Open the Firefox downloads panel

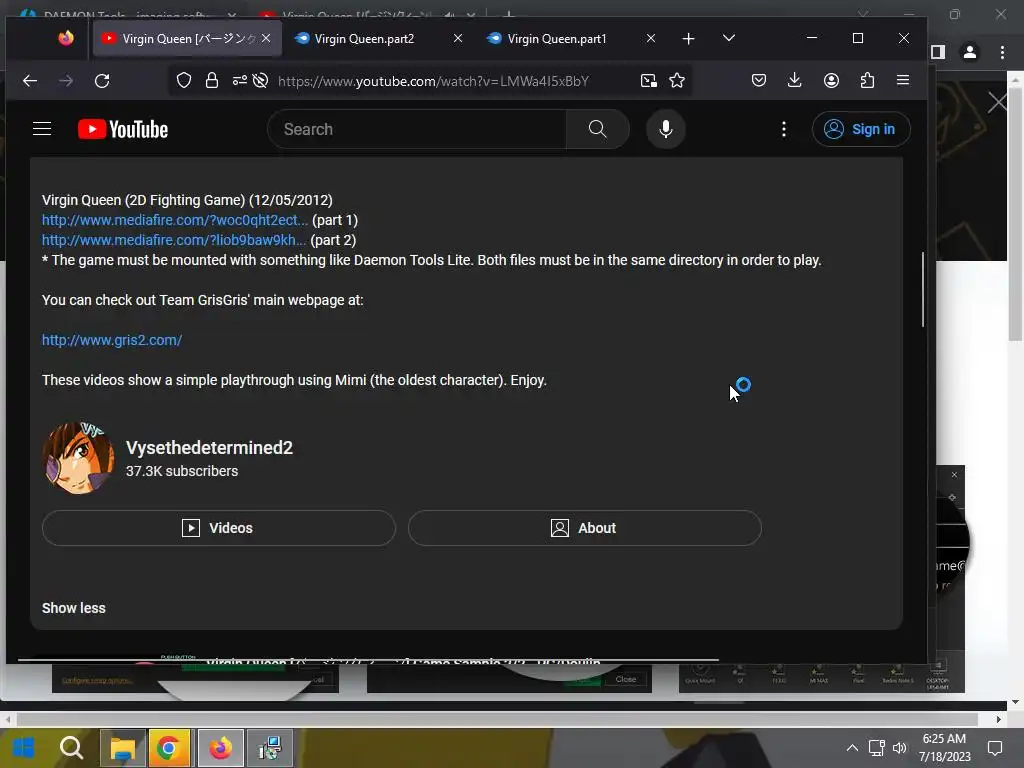[795, 80]
